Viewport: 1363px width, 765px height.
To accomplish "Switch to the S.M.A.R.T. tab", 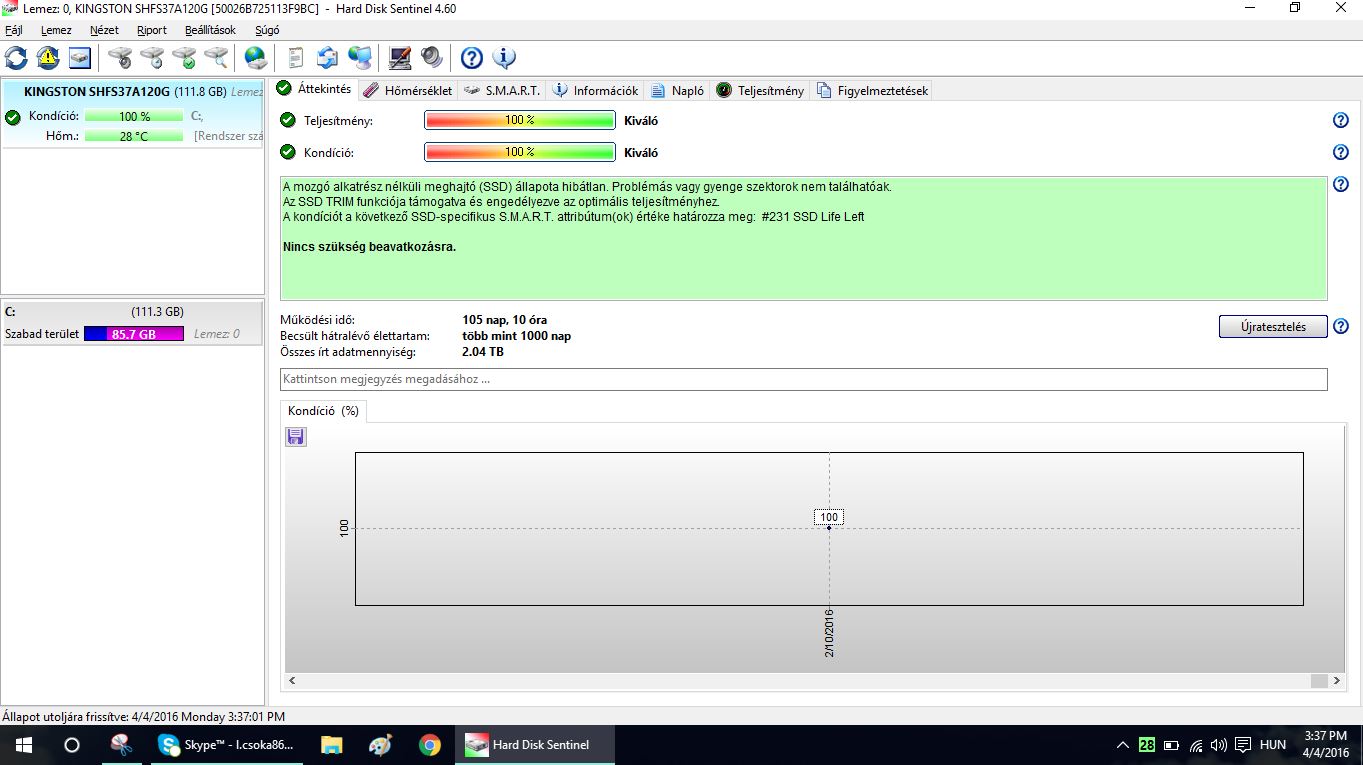I will pos(502,90).
